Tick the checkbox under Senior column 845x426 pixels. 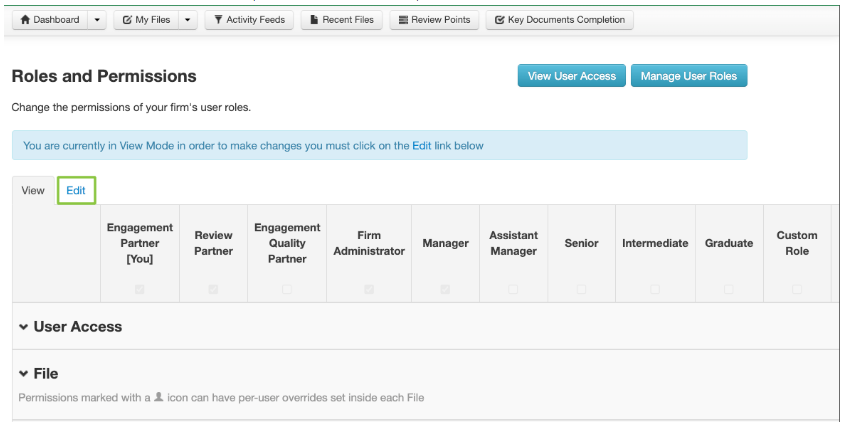(581, 289)
